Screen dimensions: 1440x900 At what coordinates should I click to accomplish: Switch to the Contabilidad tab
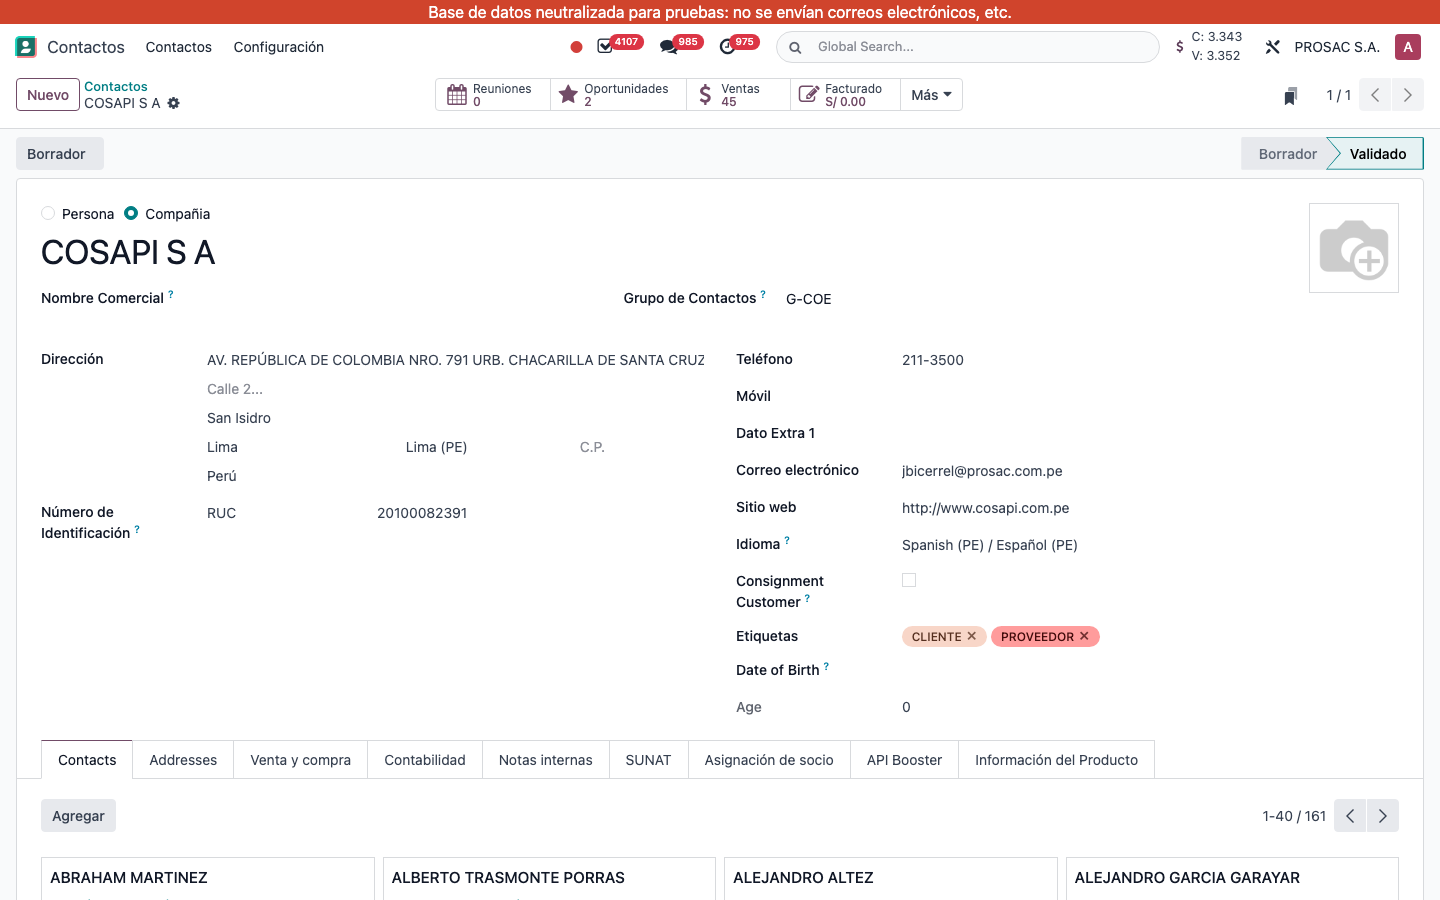click(425, 760)
